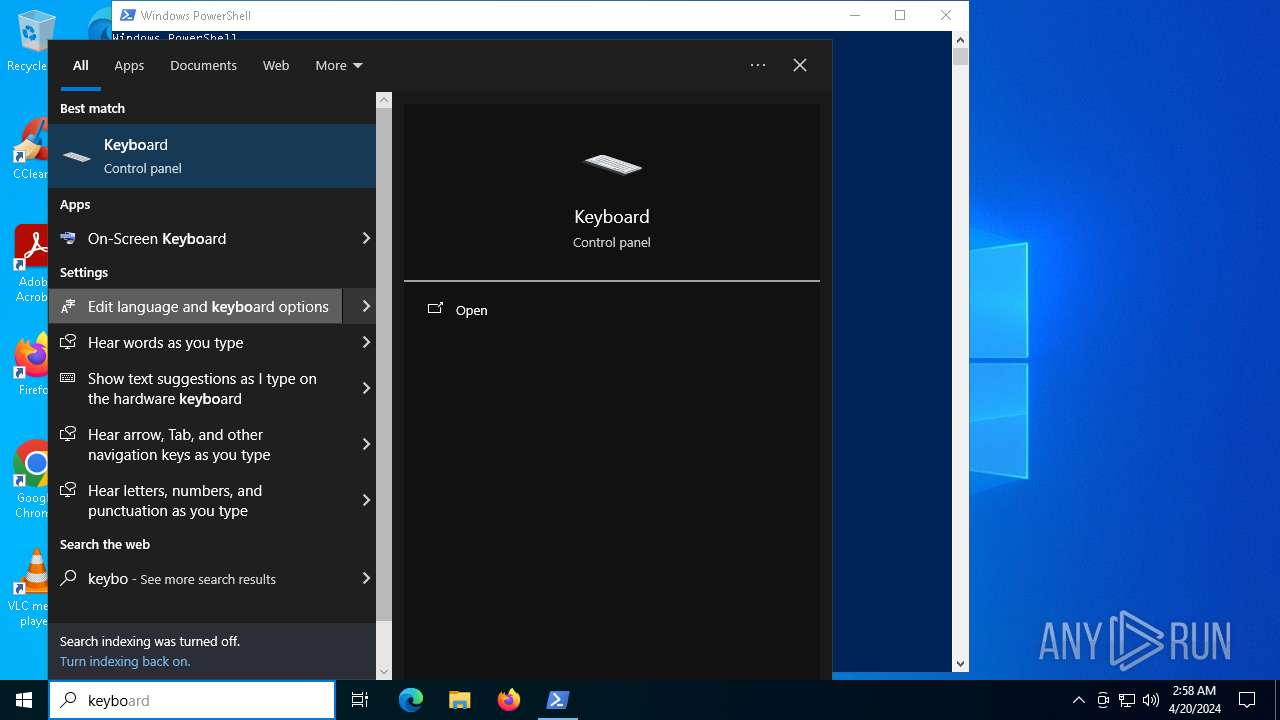
Task: Show hidden system tray icons
Action: click(x=1078, y=700)
